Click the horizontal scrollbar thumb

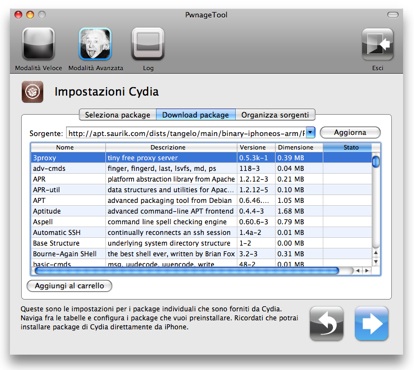tap(187, 271)
